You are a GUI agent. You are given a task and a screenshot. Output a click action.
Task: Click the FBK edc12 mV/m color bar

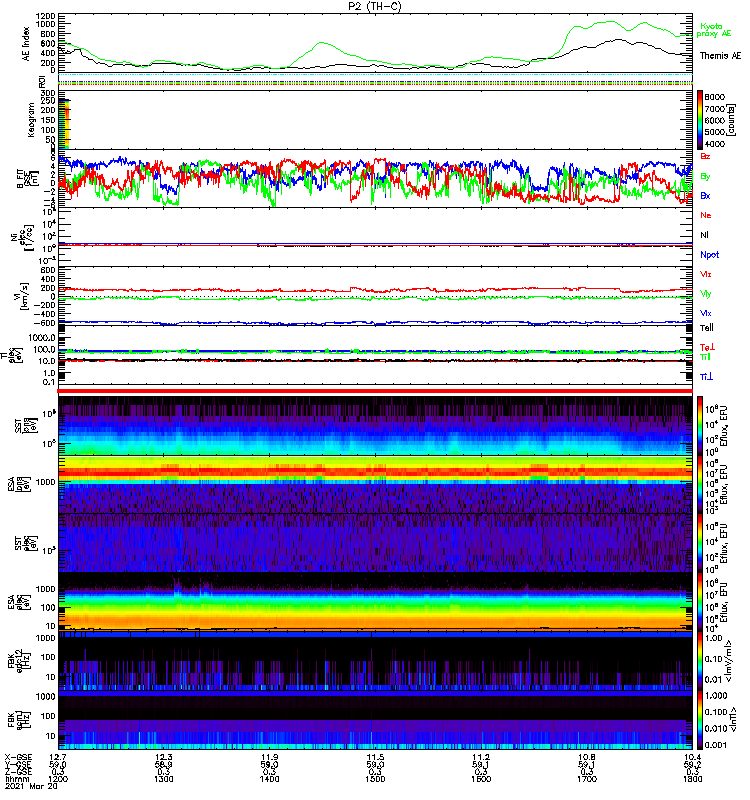pyautogui.click(x=700, y=662)
